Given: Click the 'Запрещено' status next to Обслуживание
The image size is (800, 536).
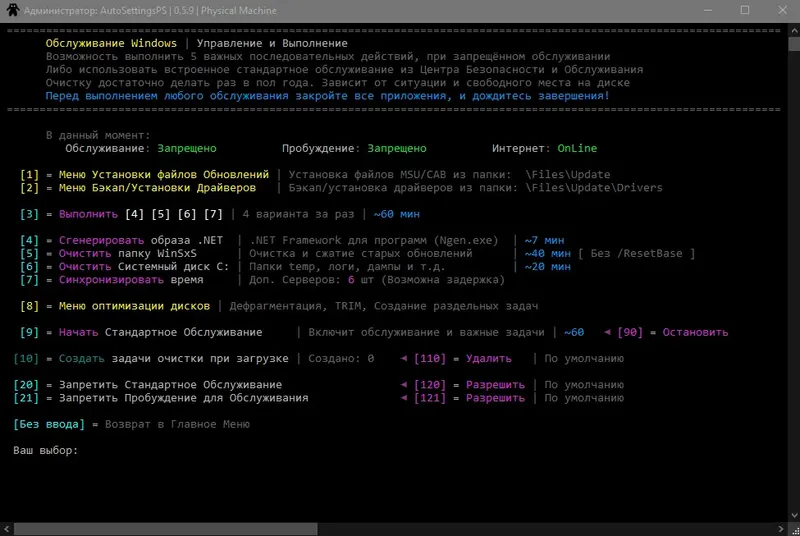Looking at the screenshot, I should coord(187,148).
